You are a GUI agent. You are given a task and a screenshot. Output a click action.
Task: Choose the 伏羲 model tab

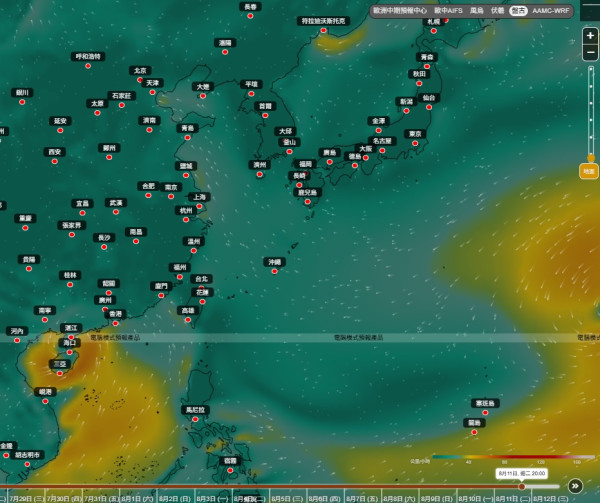pyautogui.click(x=497, y=11)
